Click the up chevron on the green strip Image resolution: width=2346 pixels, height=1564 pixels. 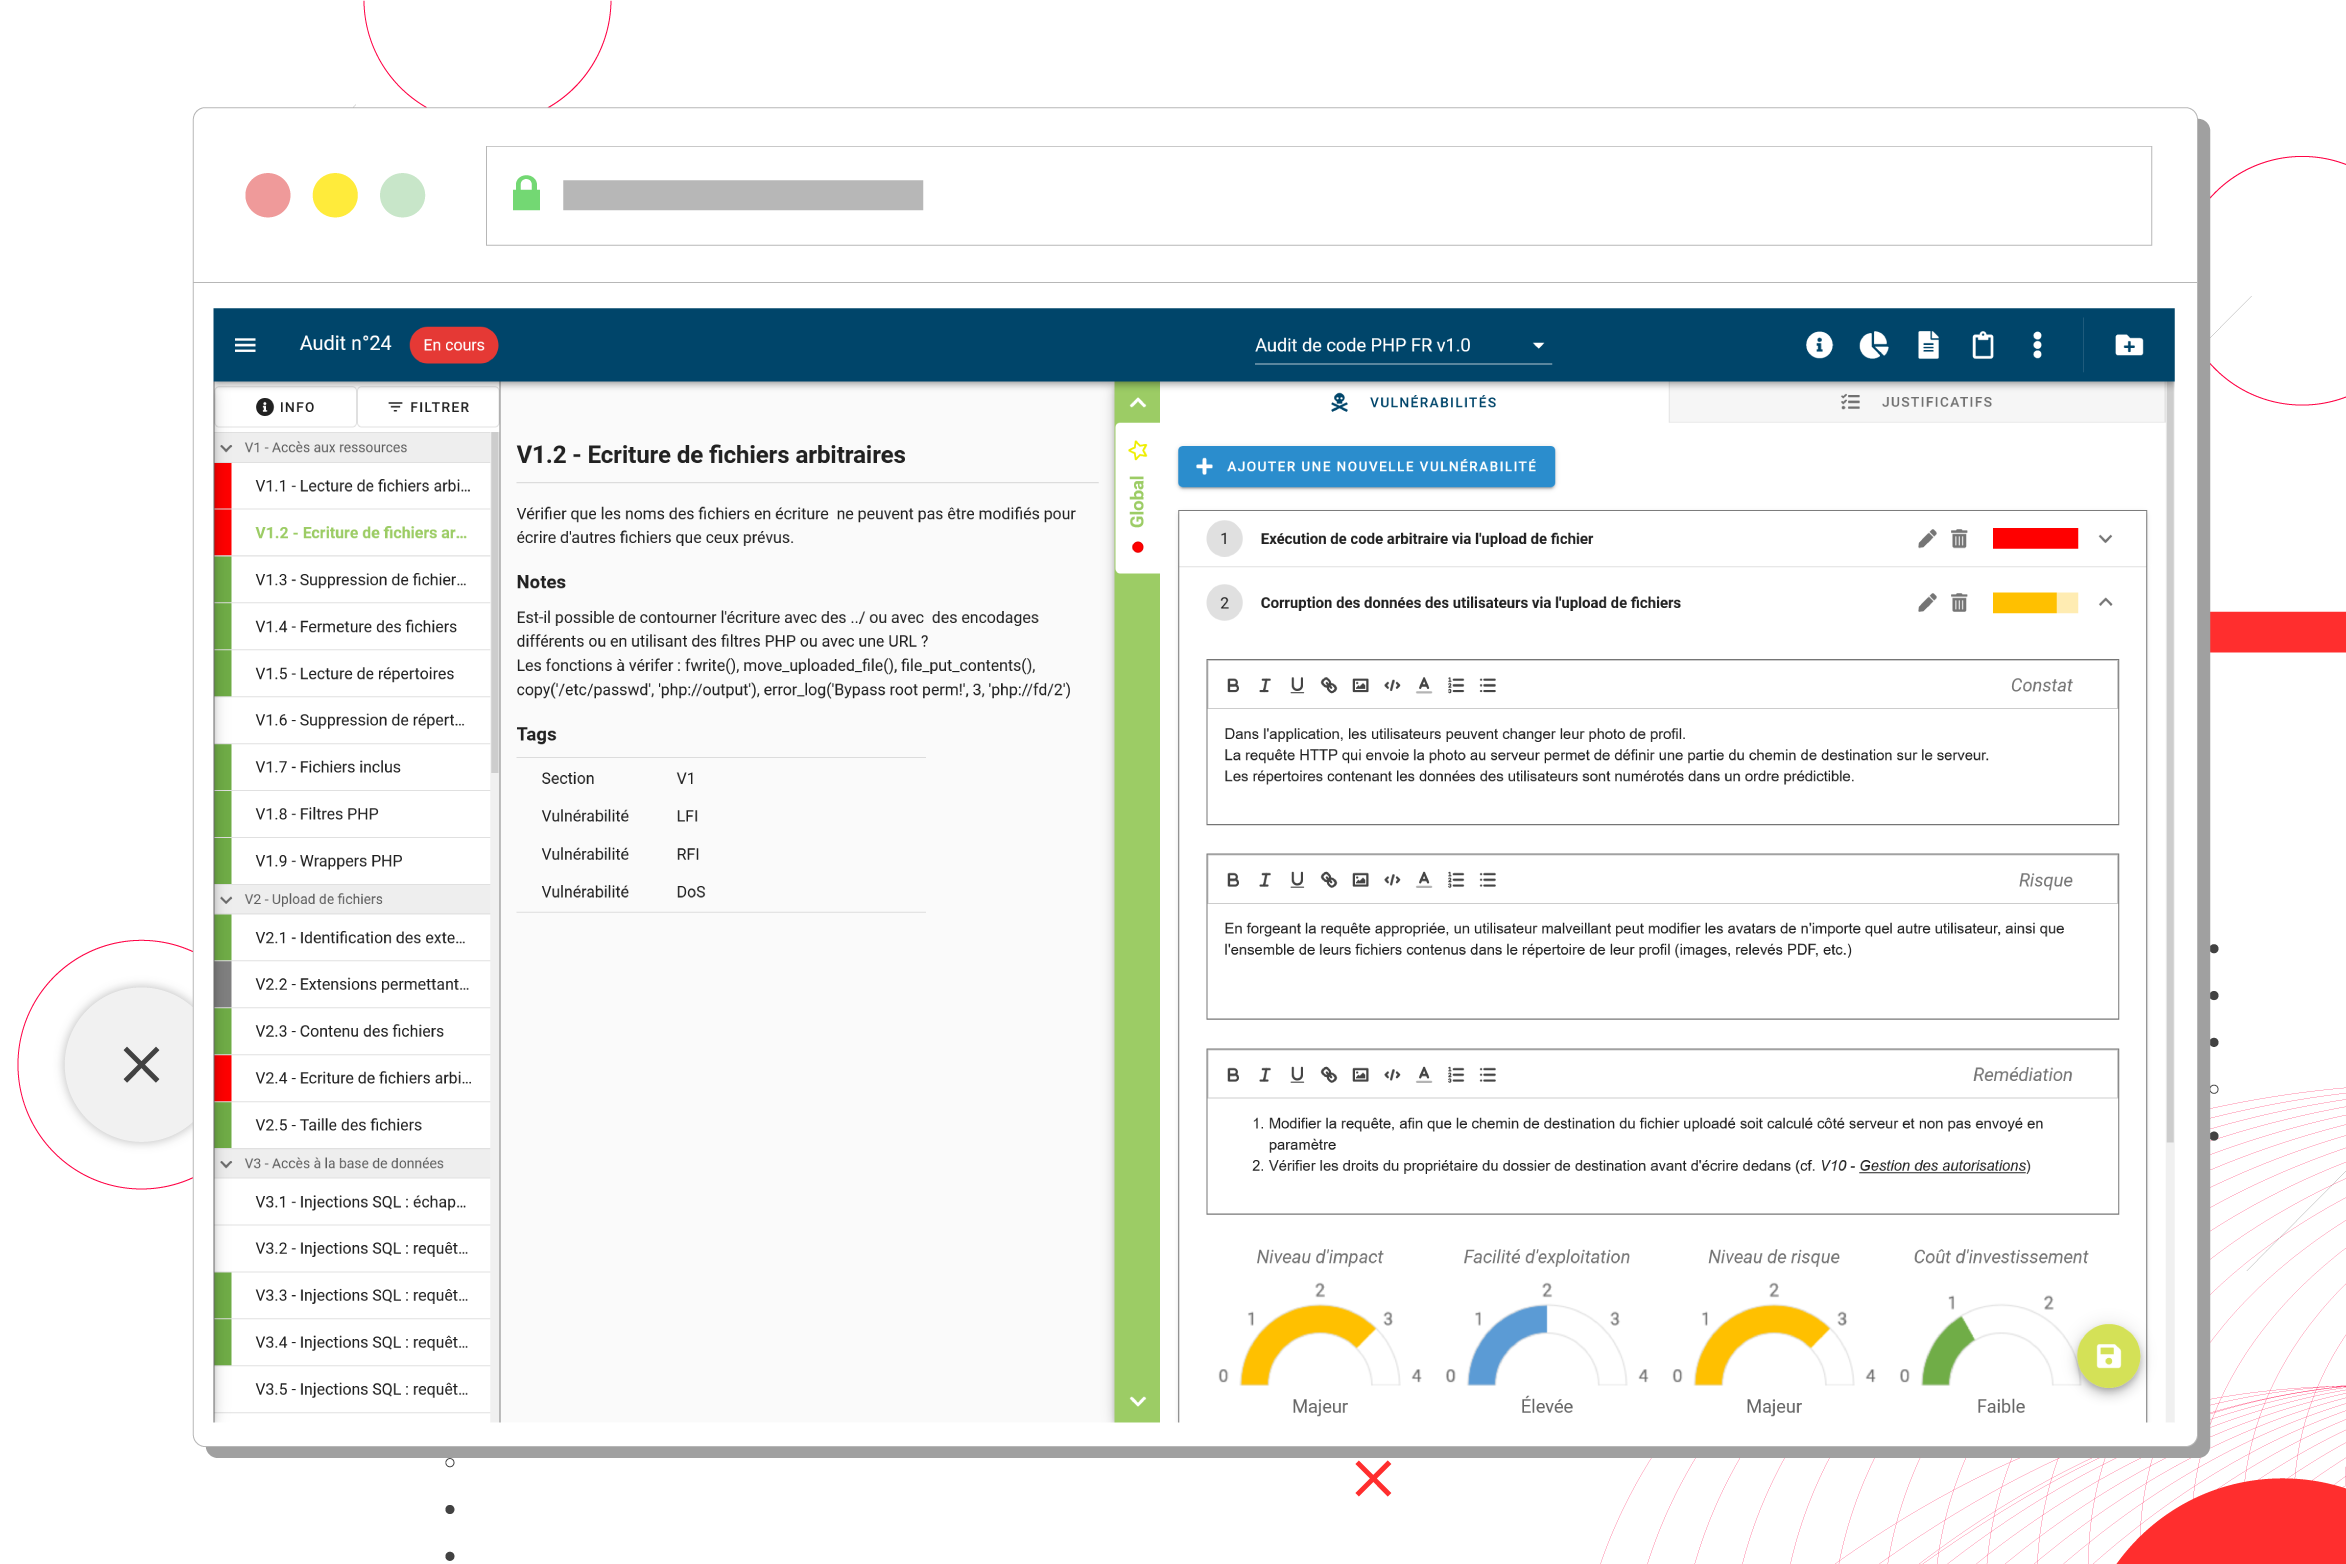[x=1138, y=403]
